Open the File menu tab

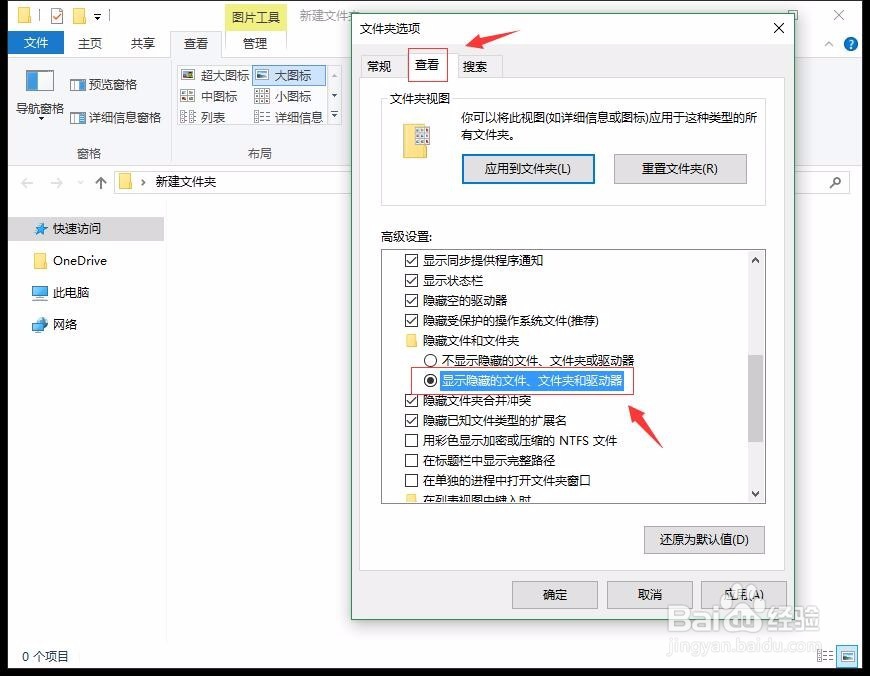(36, 43)
